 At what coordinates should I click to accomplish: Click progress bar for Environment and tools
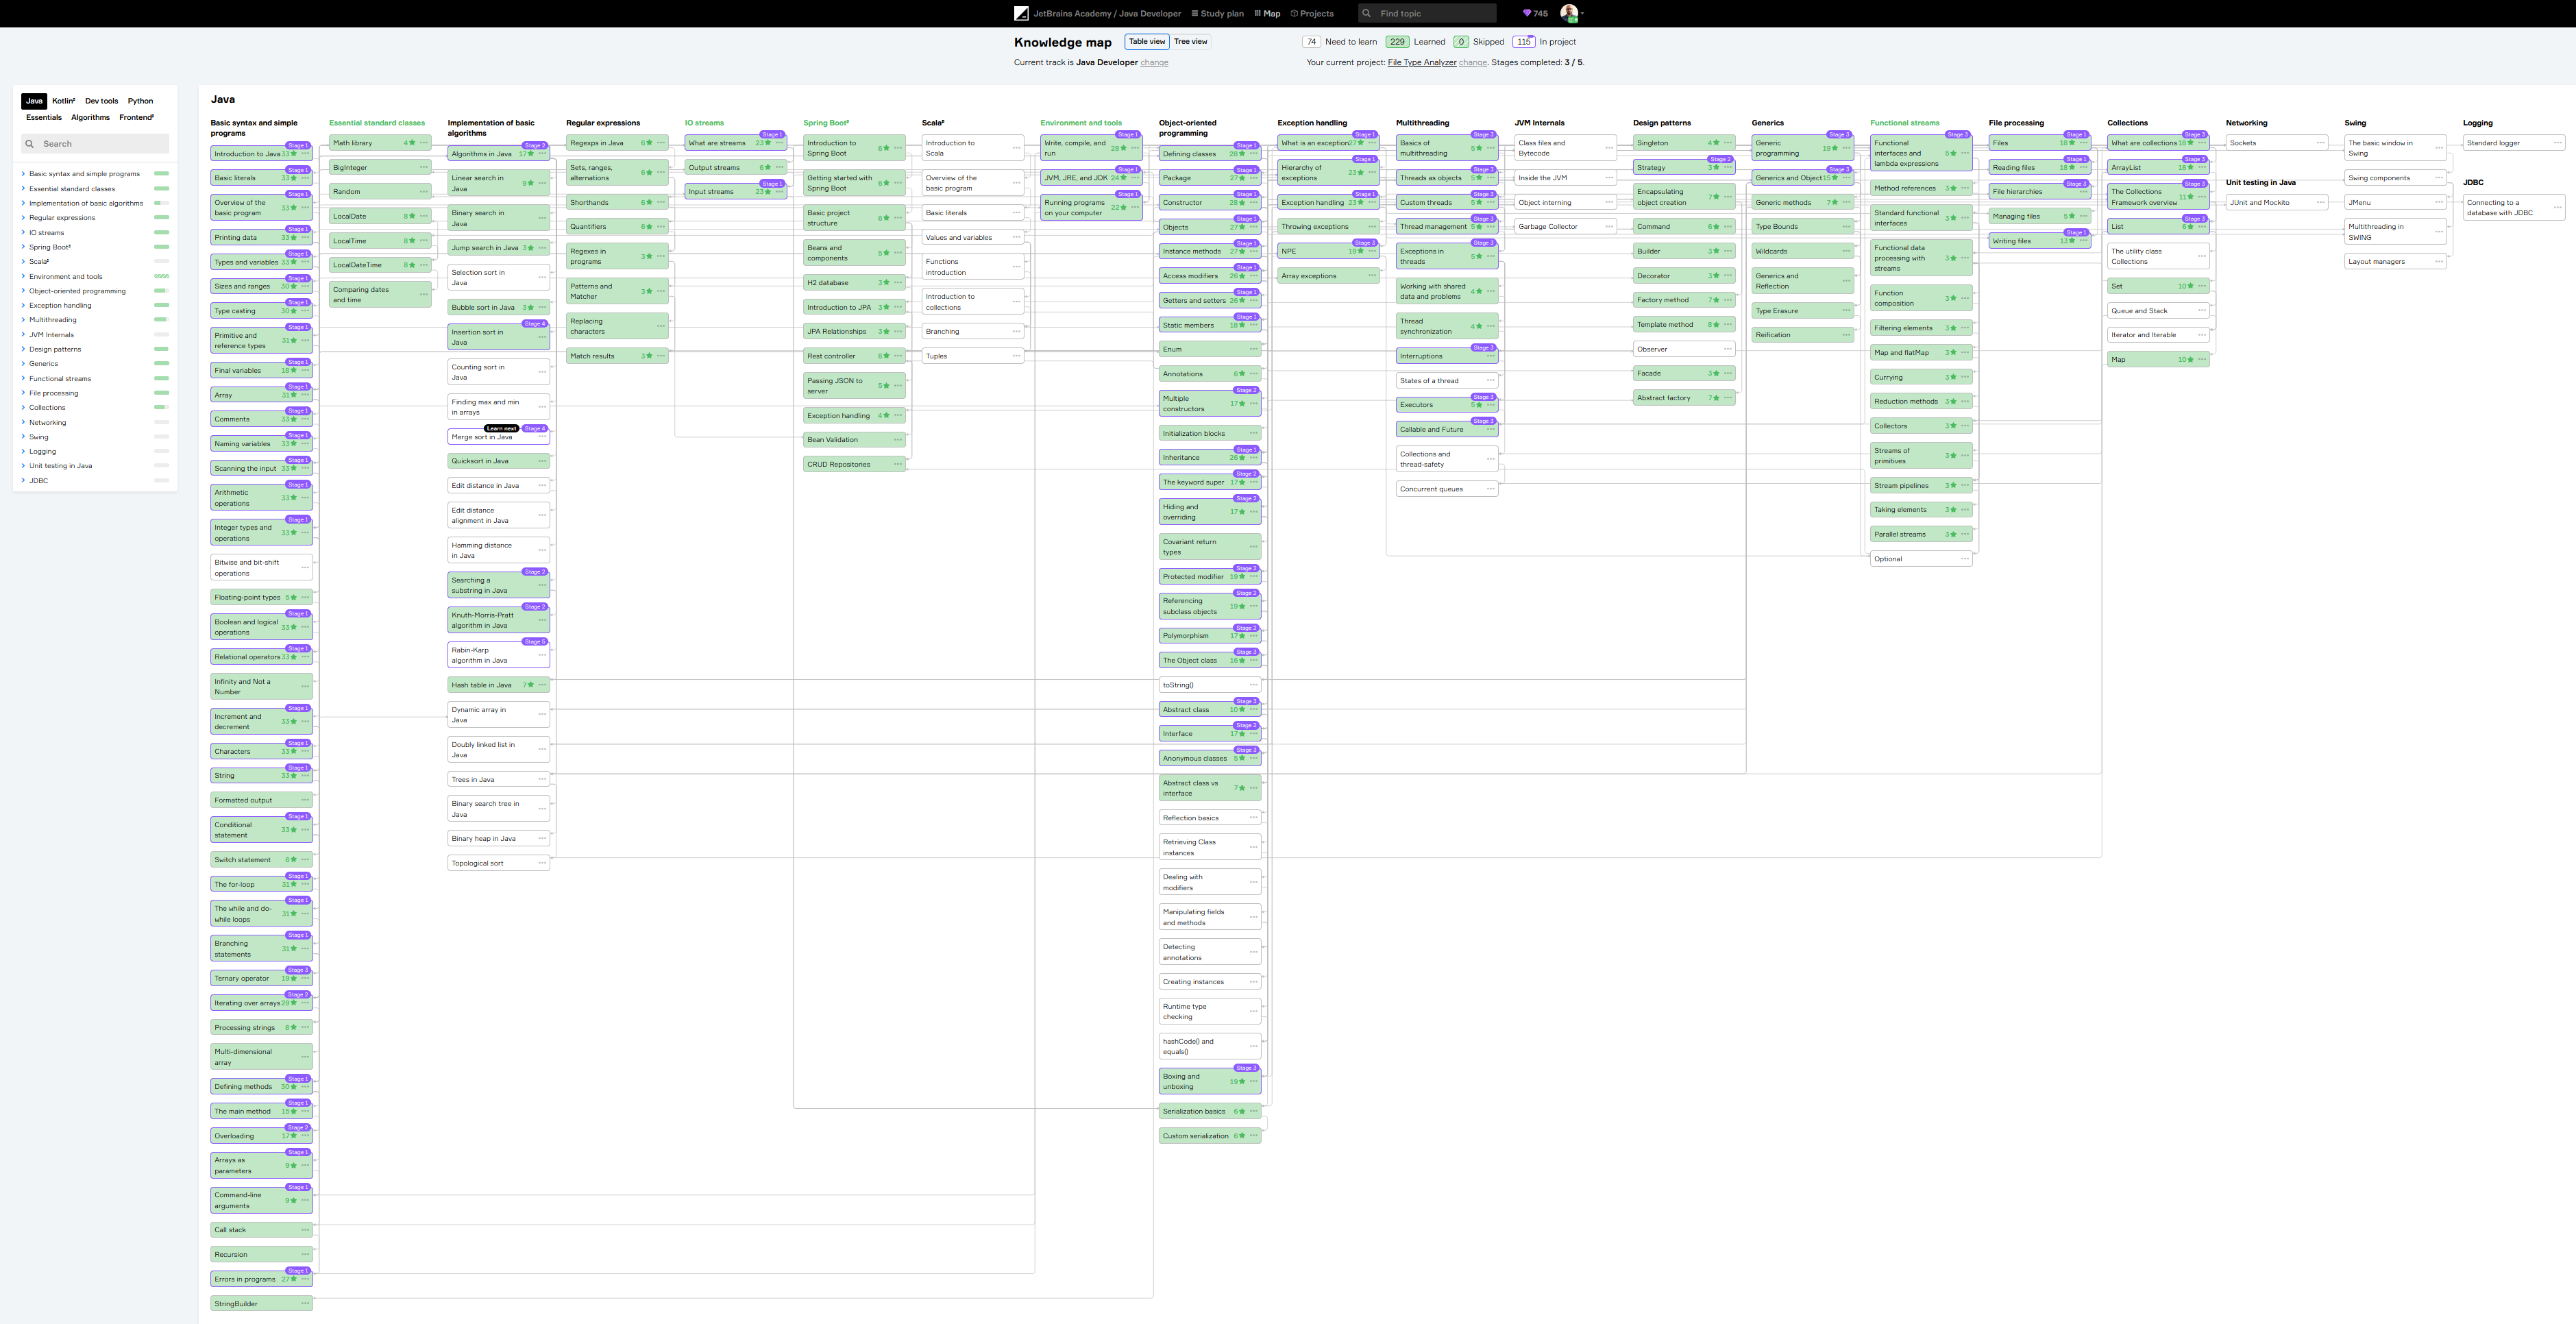[x=161, y=276]
